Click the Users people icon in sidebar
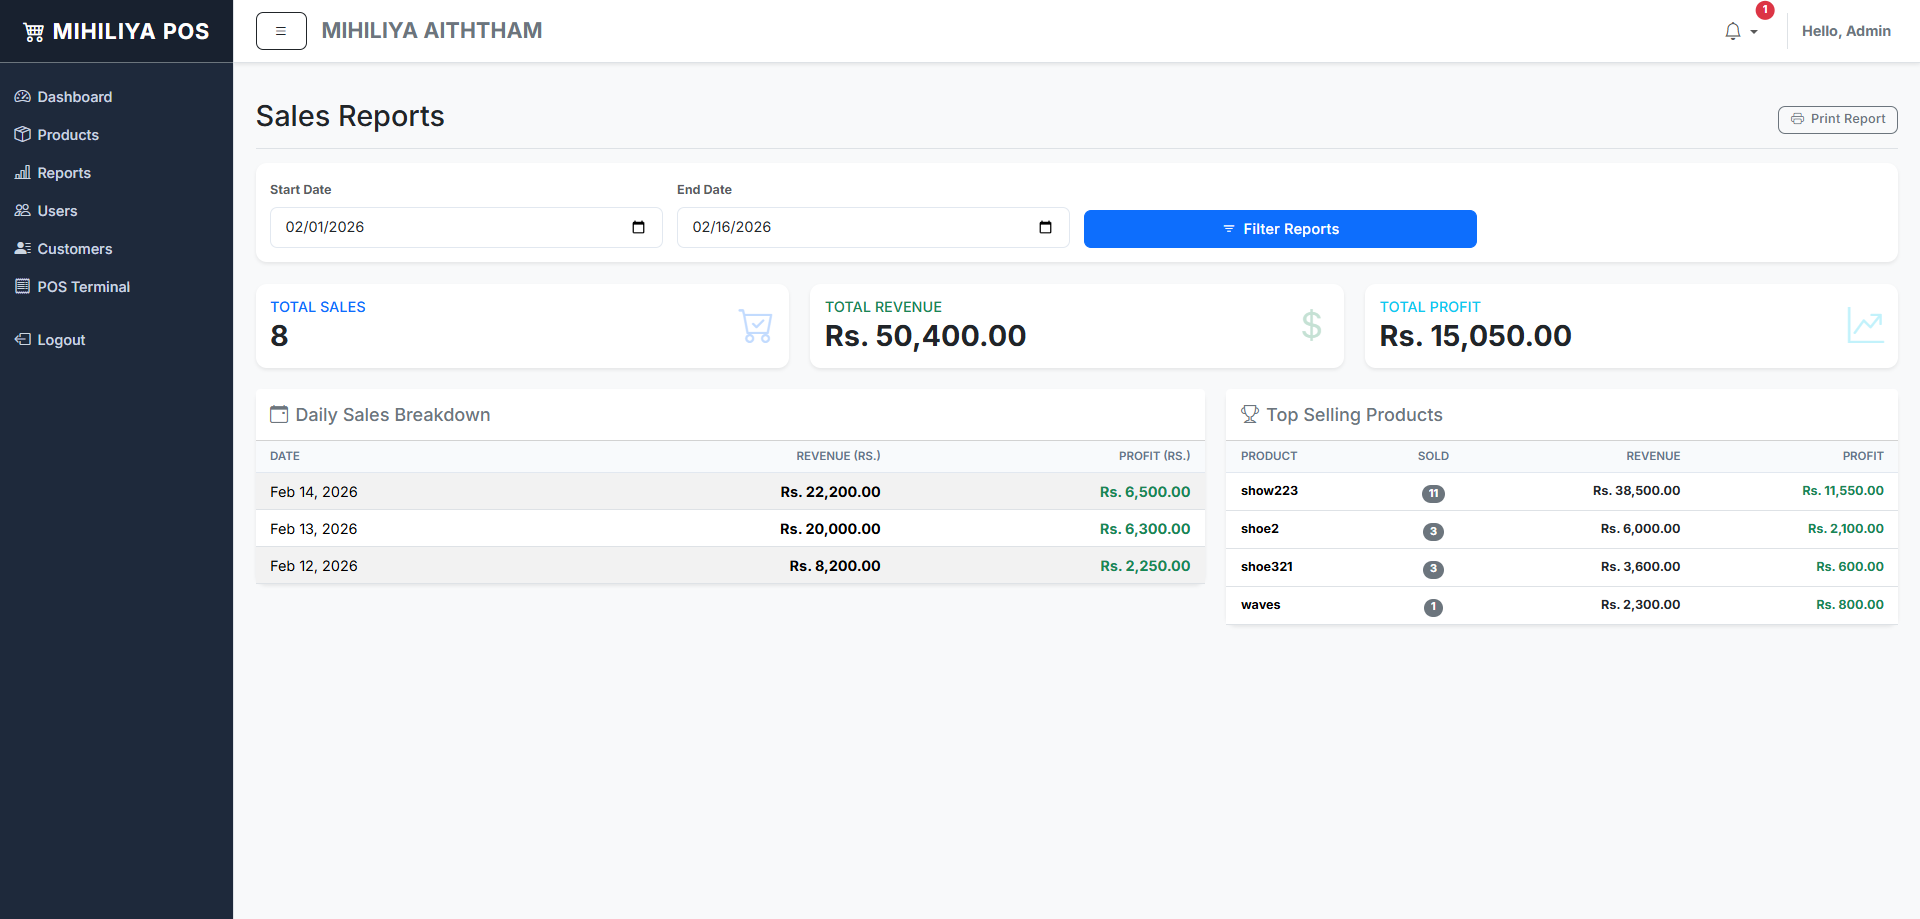Screen dimensions: 1920x919 [x=22, y=211]
